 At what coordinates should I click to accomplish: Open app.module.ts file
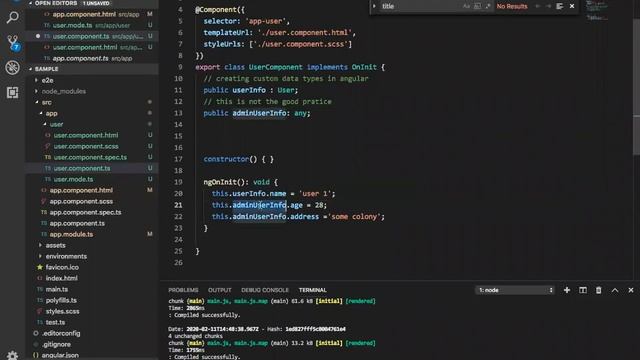[71, 234]
